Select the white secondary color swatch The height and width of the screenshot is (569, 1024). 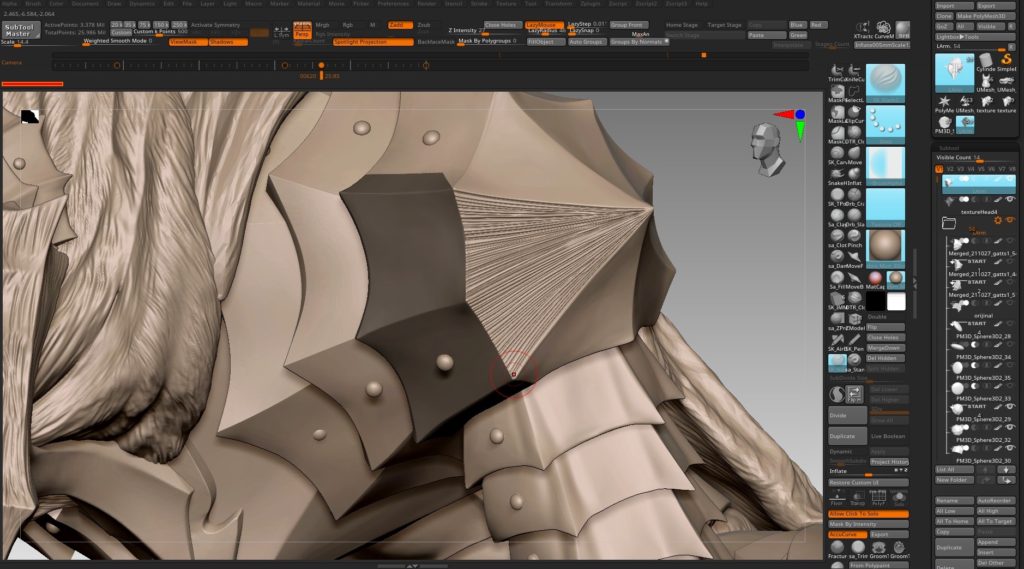[x=896, y=301]
